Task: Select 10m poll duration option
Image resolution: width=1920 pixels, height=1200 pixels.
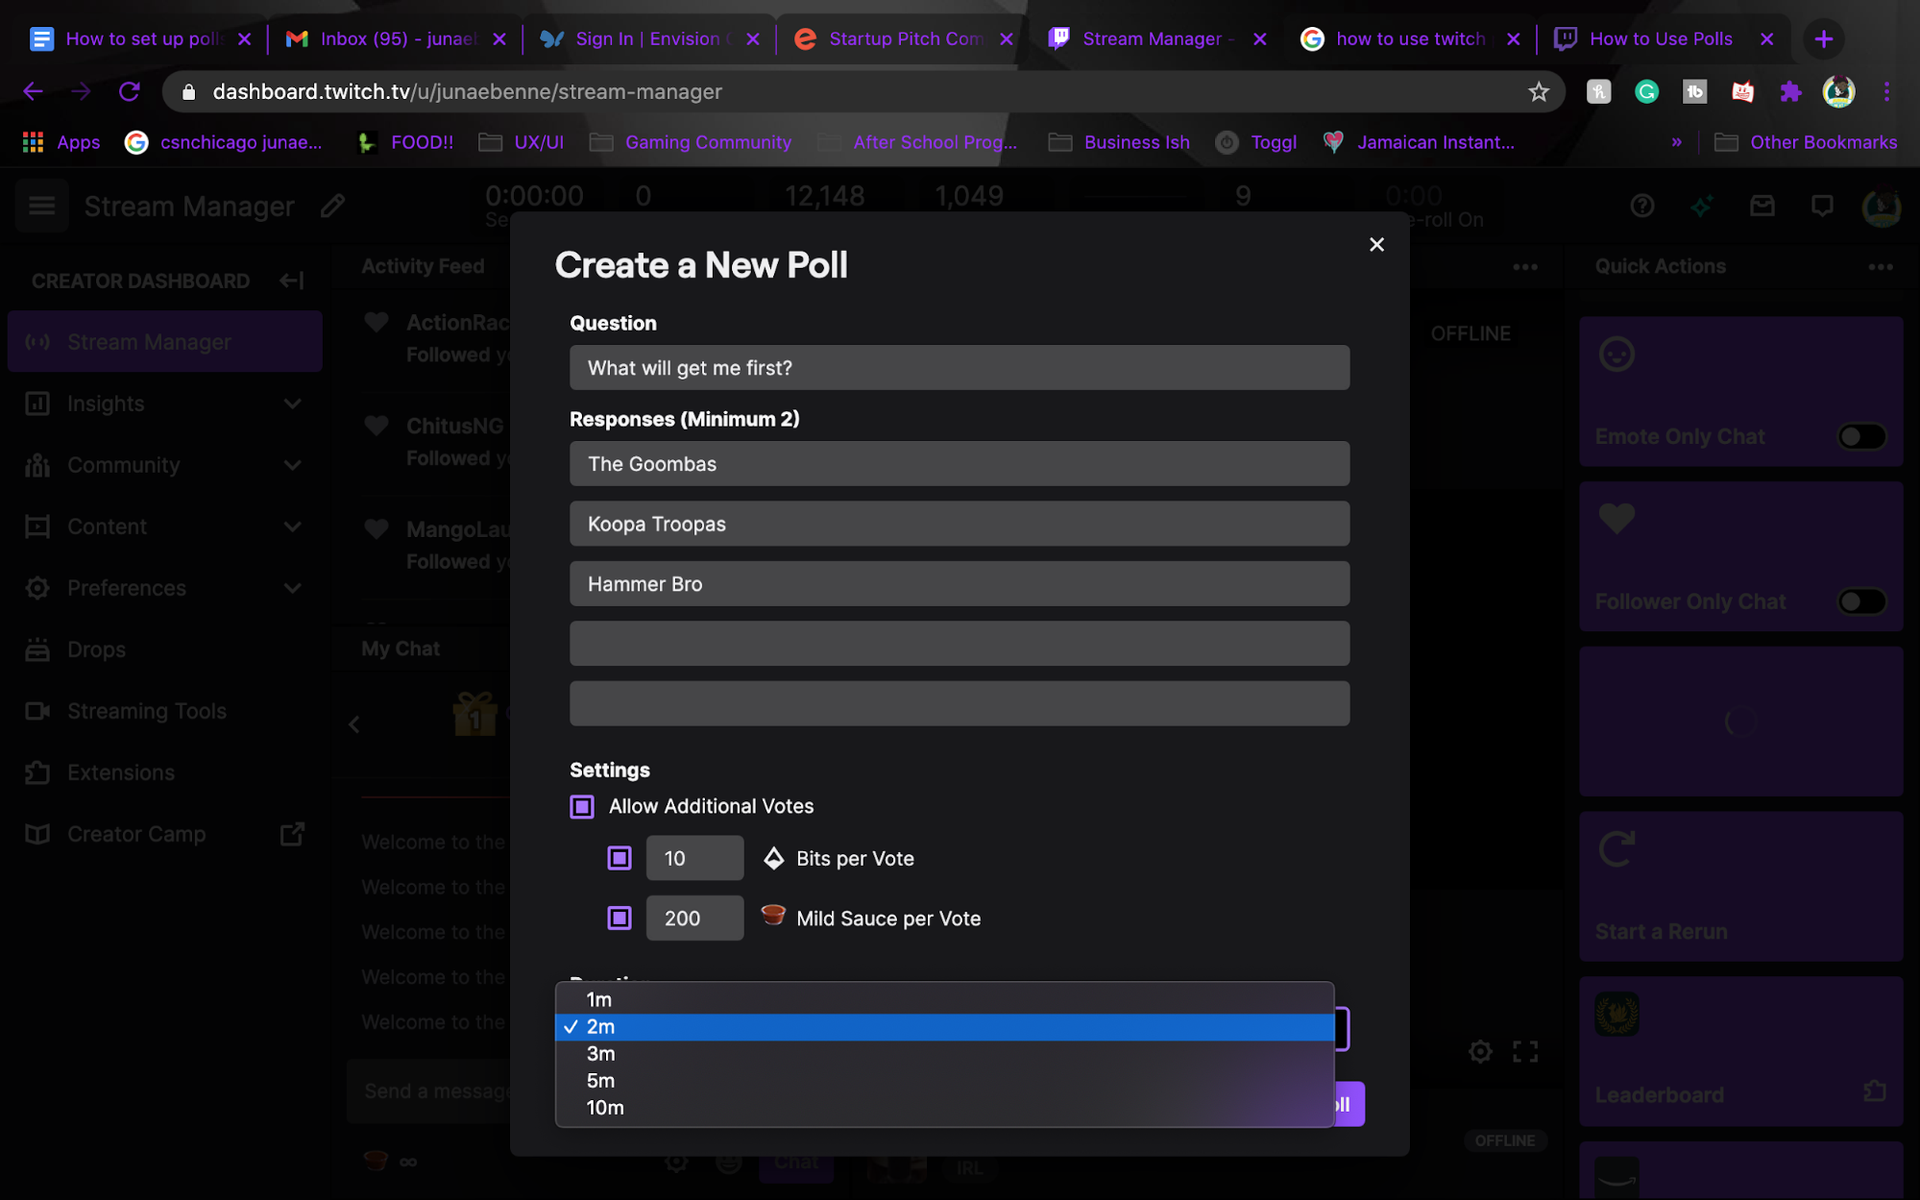Action: click(604, 1107)
